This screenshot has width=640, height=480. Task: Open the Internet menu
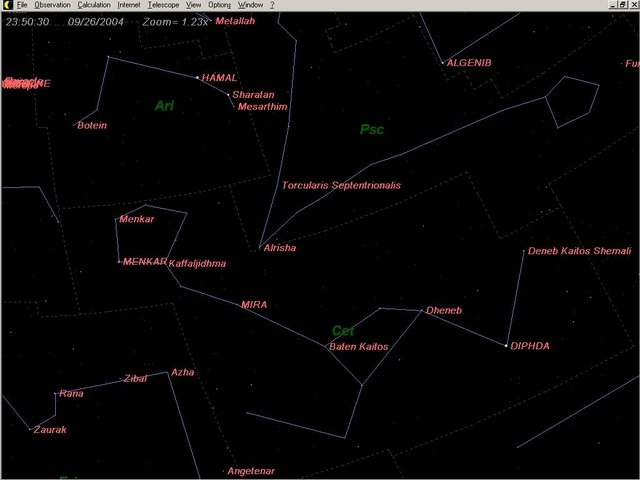[129, 5]
